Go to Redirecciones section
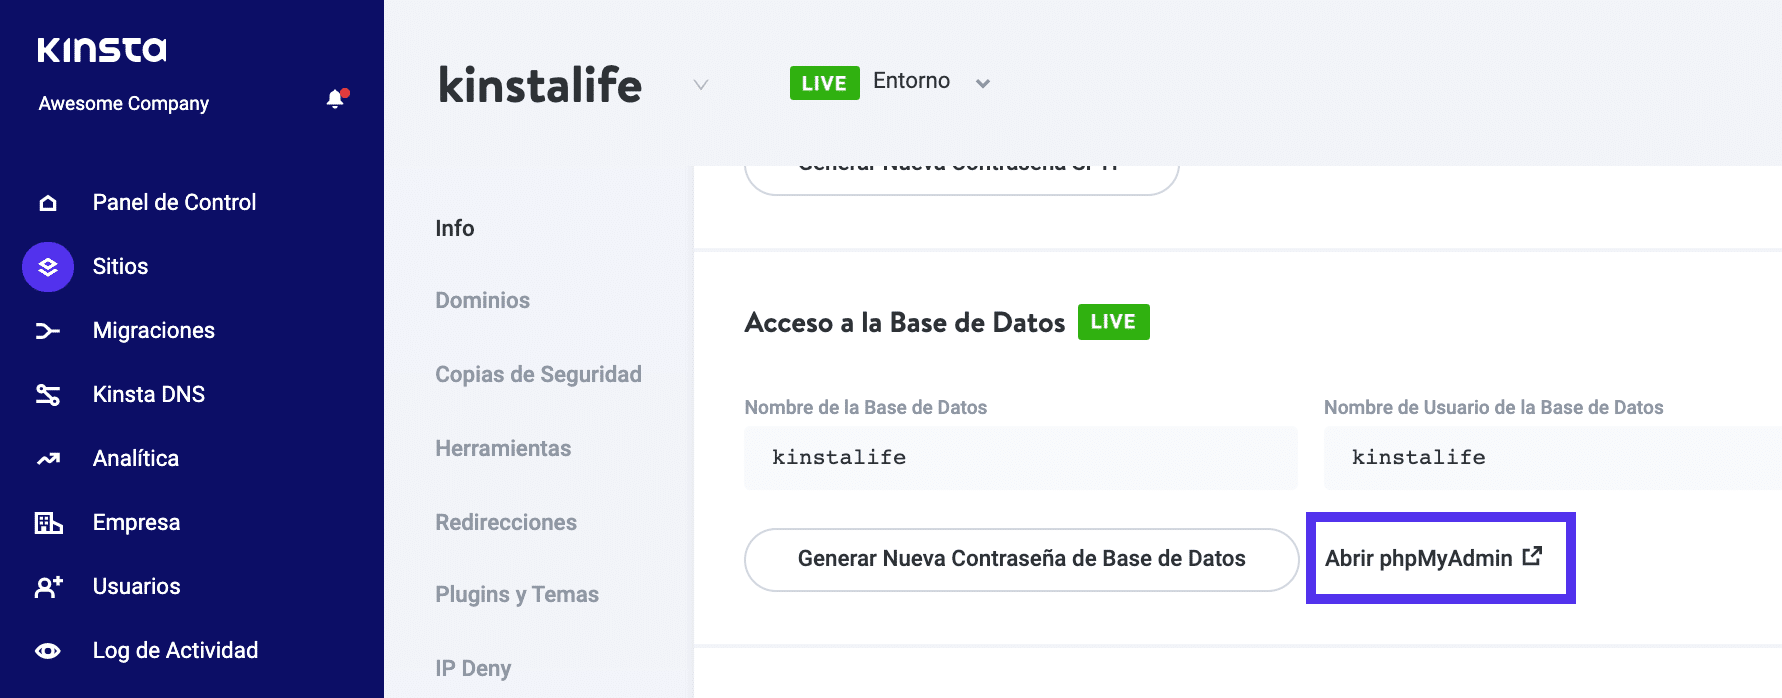 click(506, 522)
